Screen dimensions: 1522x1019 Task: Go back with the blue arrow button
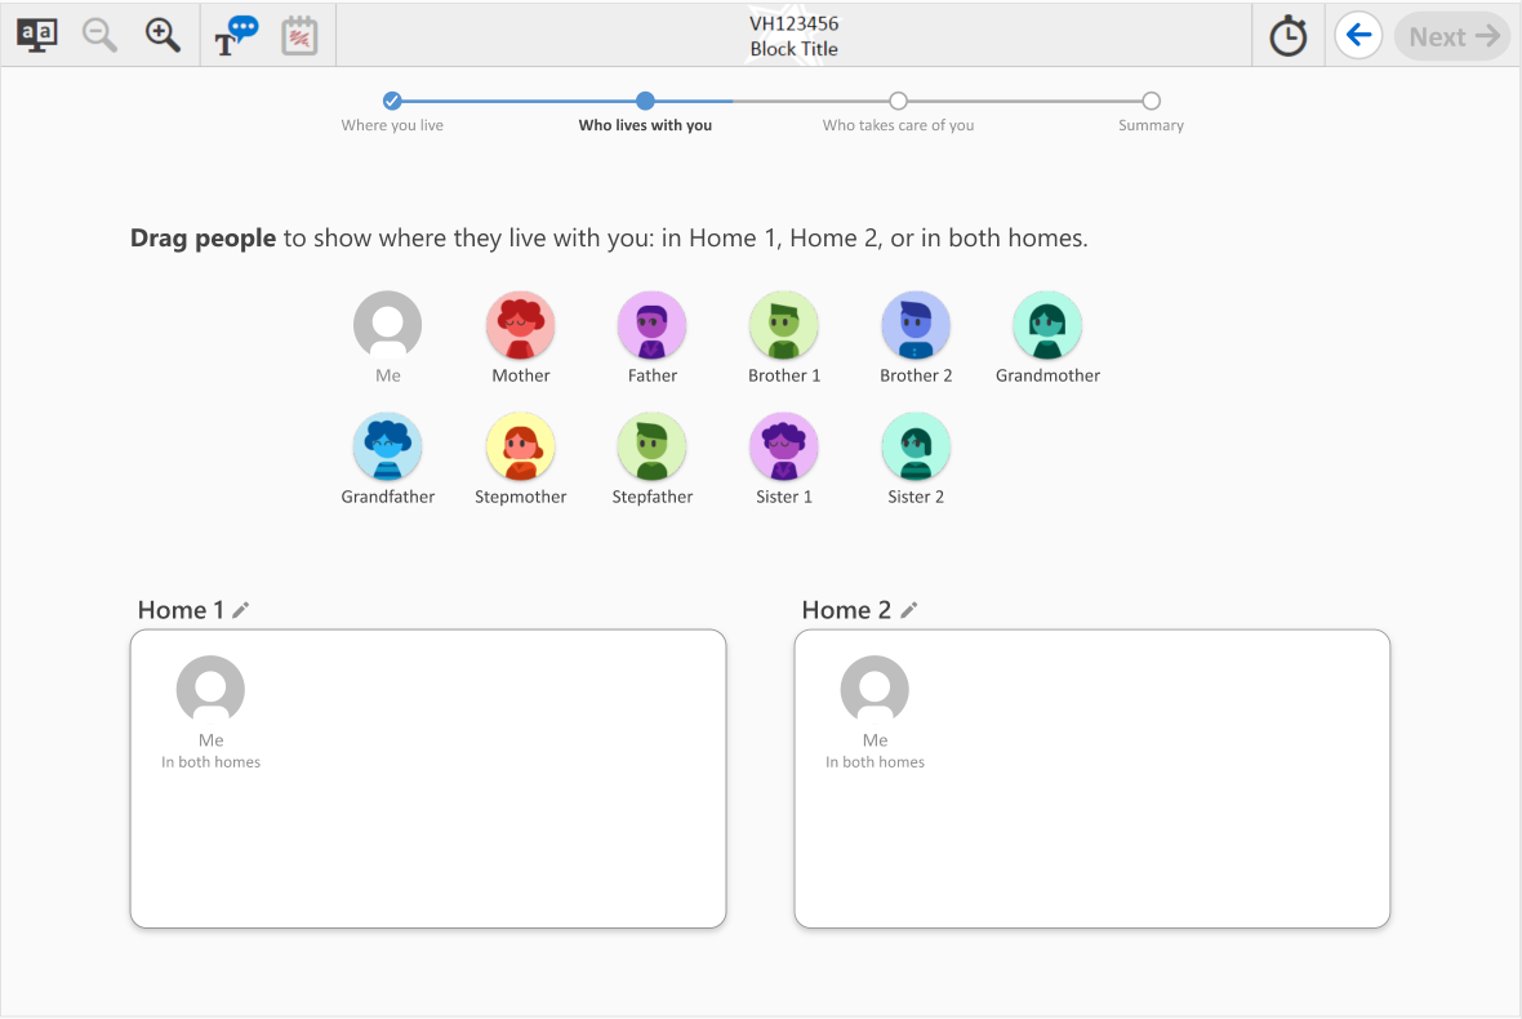point(1358,36)
